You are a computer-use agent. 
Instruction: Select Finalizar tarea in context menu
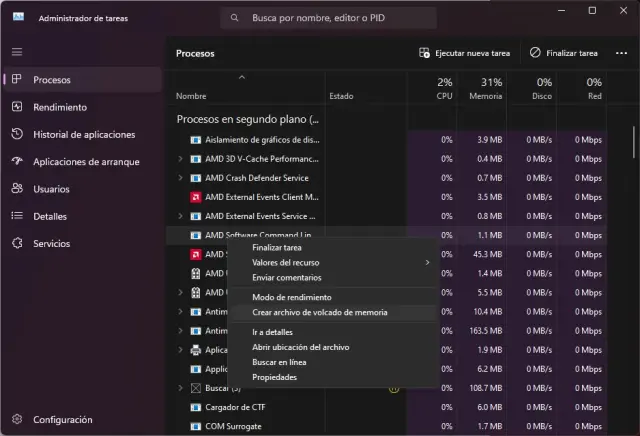coord(277,247)
